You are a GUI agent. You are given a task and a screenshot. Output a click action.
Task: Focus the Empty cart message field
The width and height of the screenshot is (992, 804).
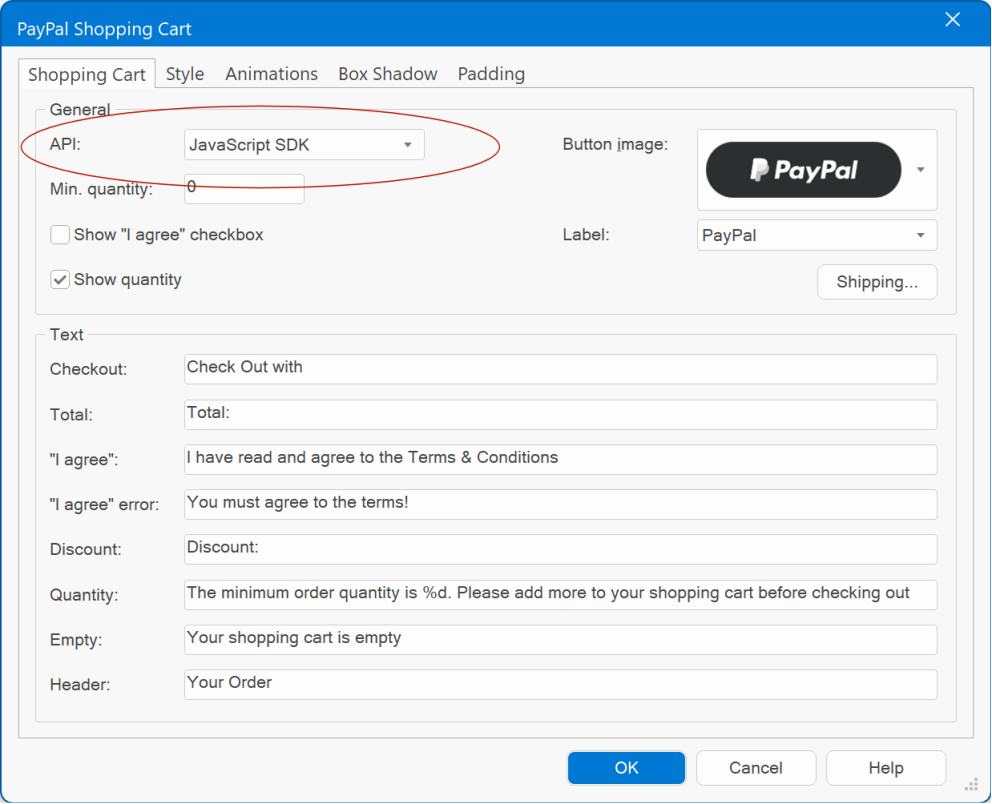(561, 640)
